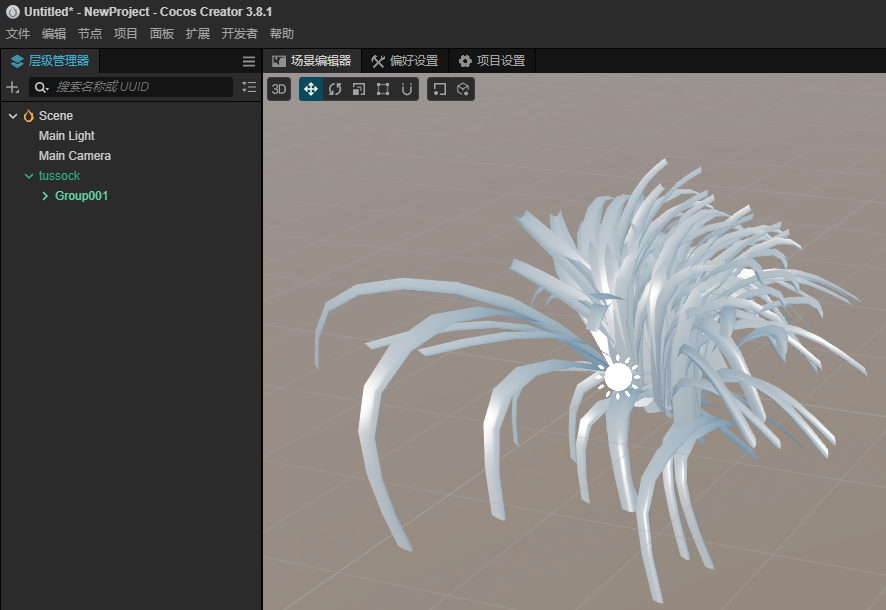Open the search type filter magnifier
Screen dimensions: 886x610
(x=41, y=87)
